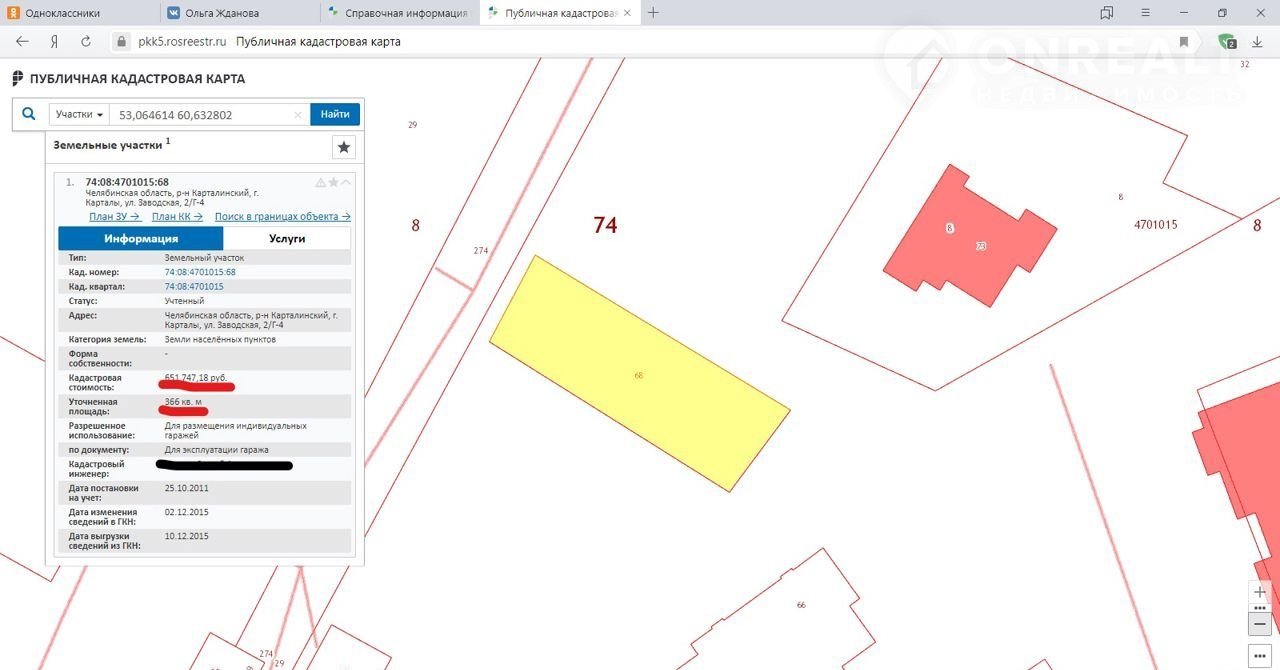The width and height of the screenshot is (1280, 670).
Task: Open the План КК link
Action: [x=177, y=216]
